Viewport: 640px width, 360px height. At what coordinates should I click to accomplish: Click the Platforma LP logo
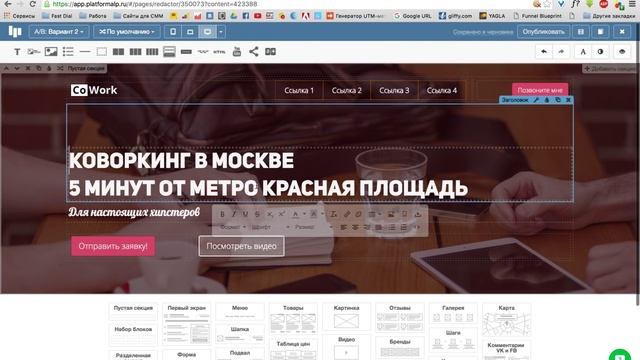[x=15, y=31]
